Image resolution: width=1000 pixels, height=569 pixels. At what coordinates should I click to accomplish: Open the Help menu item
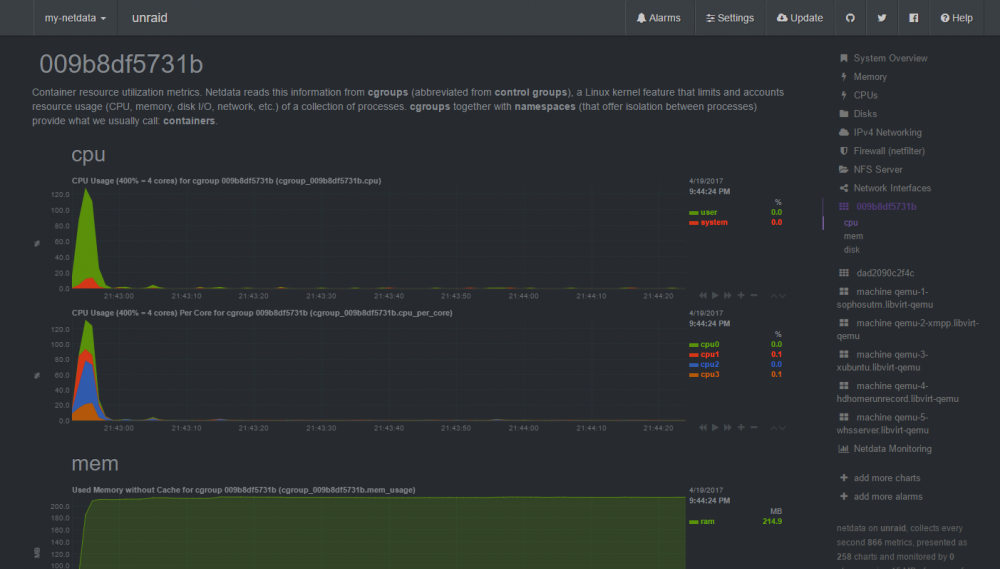tap(956, 18)
